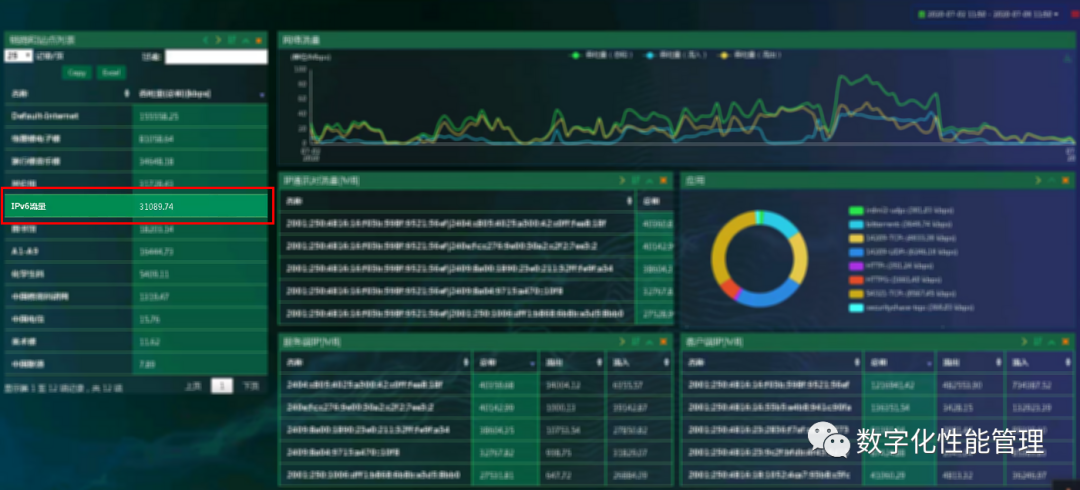Click the small icon at network traffic chart's right edge
Viewport: 1080px width, 490px height.
pyautogui.click(x=1067, y=59)
